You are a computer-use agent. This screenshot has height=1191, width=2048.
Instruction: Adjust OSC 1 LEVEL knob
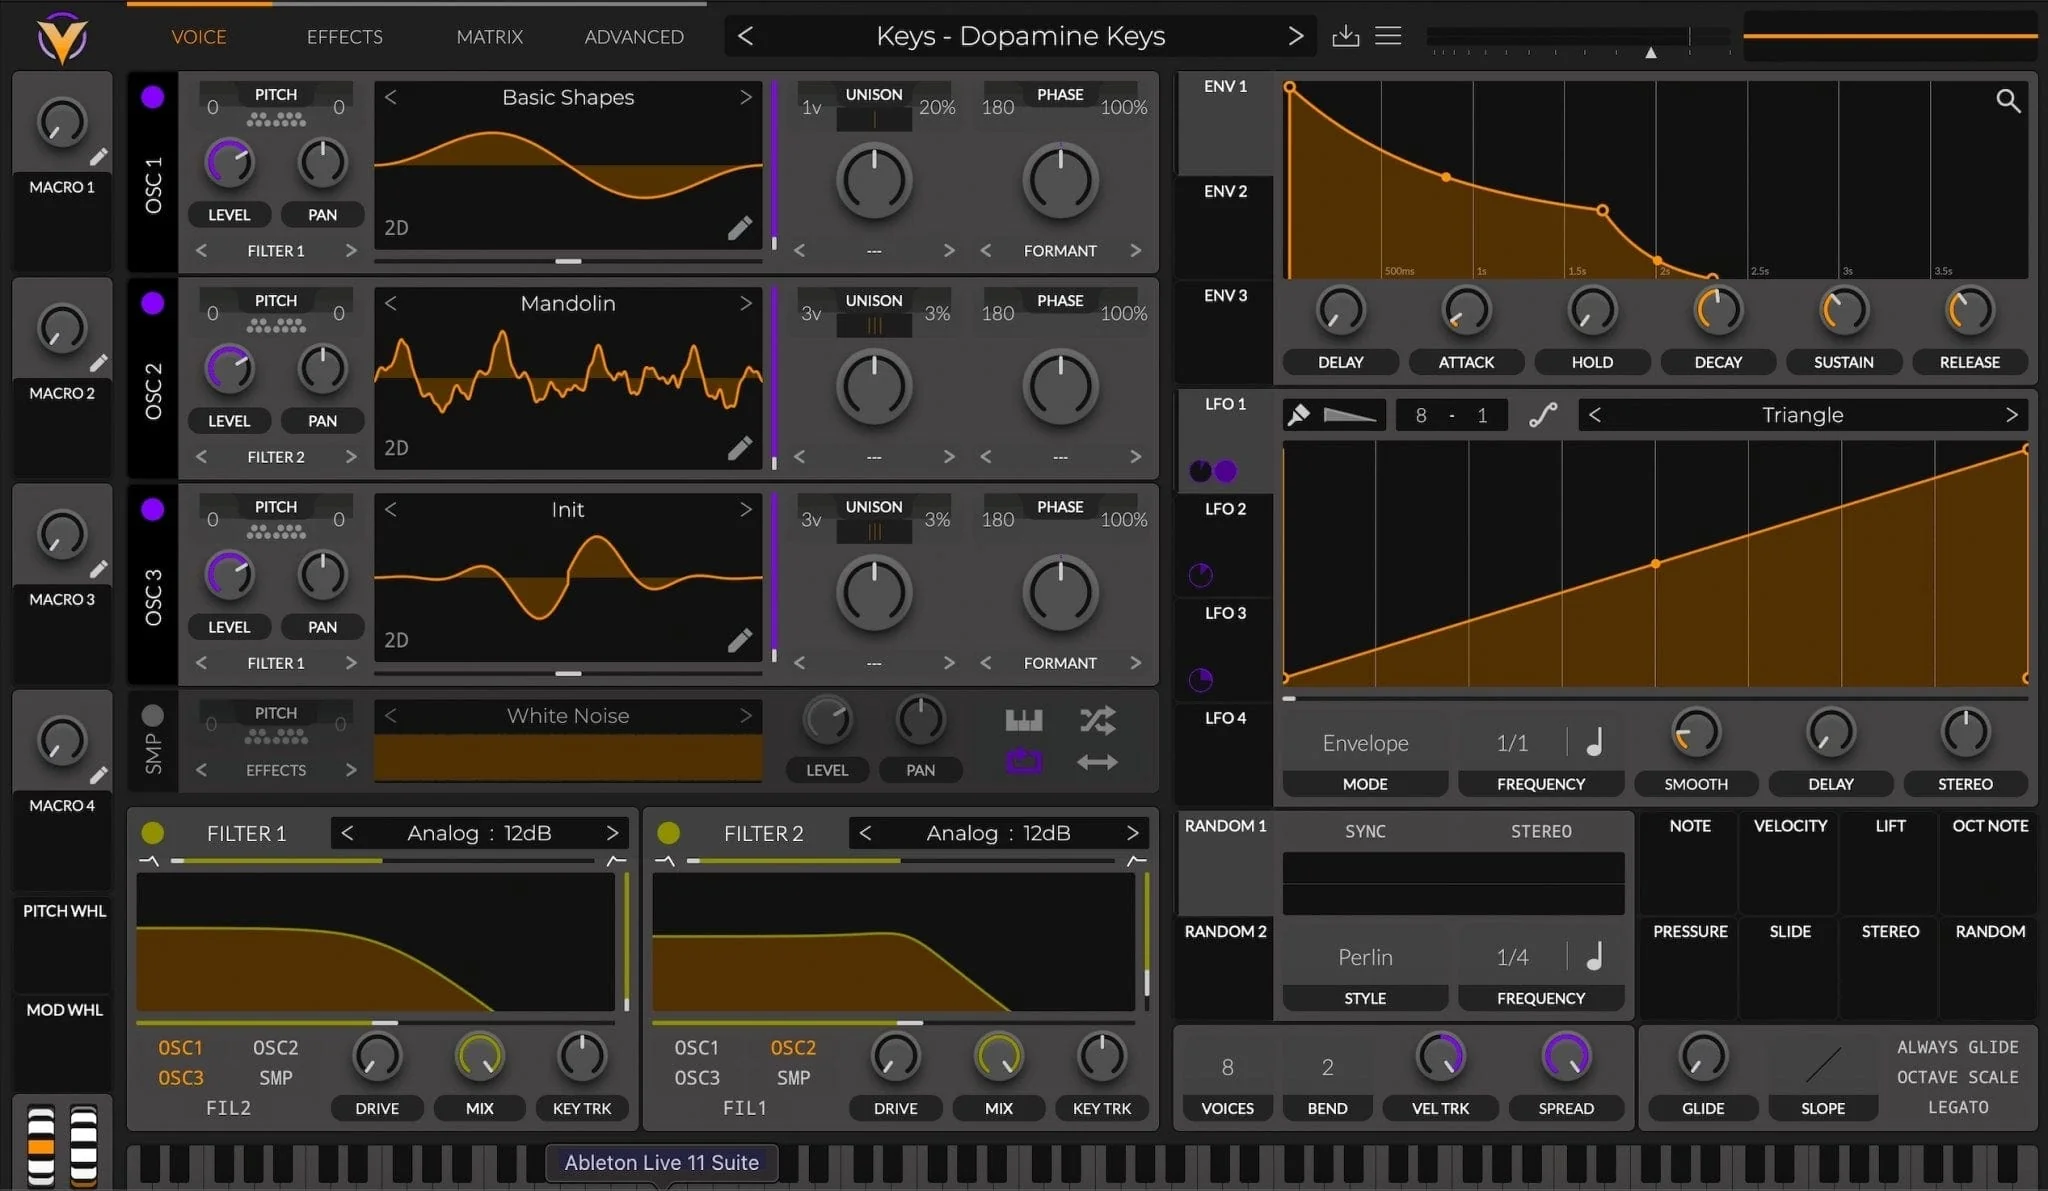(x=229, y=163)
